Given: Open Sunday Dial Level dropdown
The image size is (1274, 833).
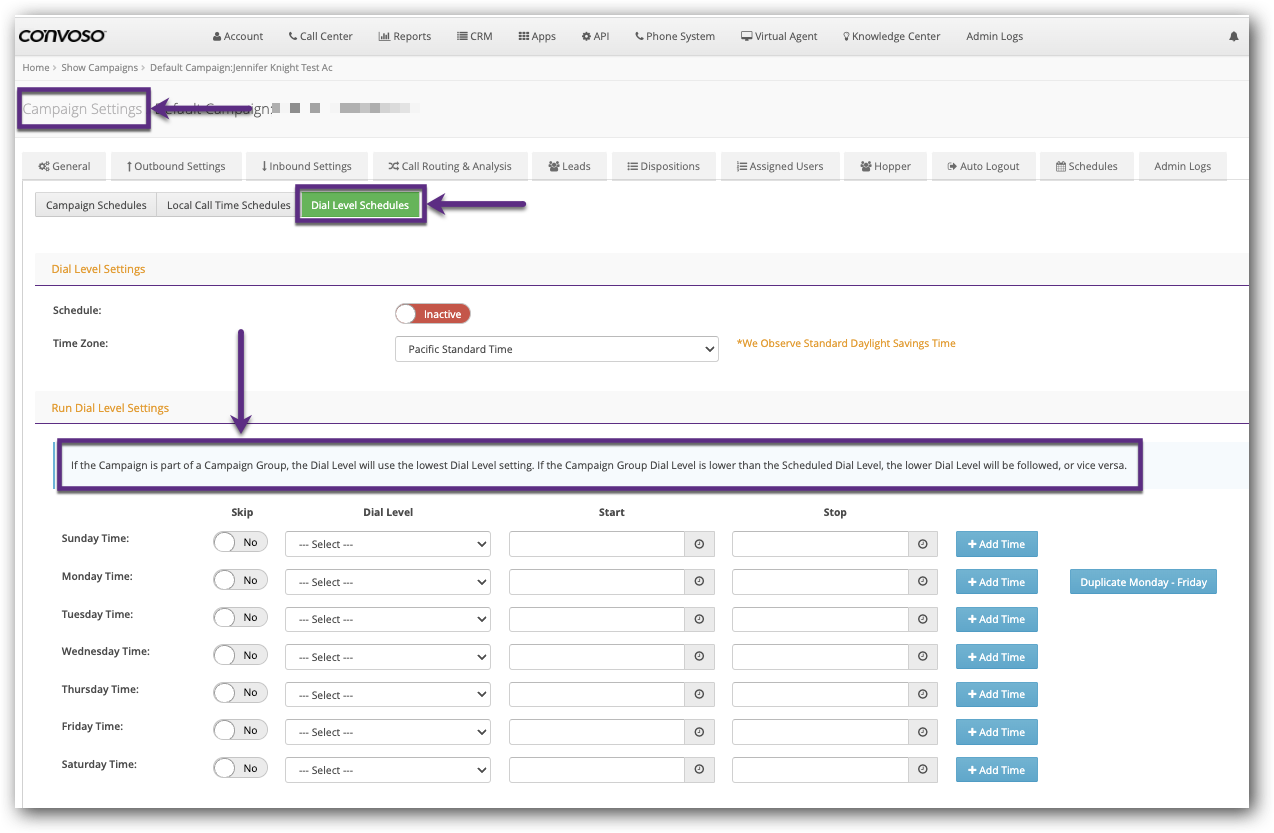Looking at the screenshot, I should [x=388, y=544].
